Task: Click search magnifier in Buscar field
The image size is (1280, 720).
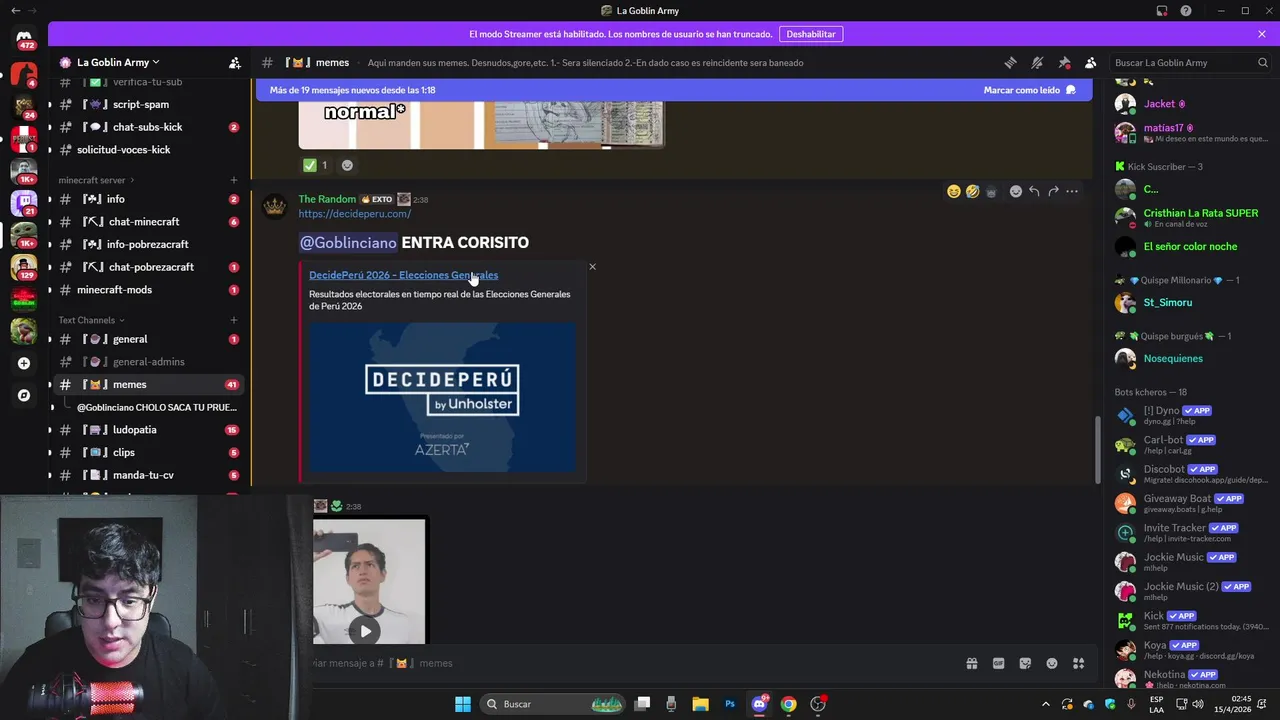Action: (1262, 62)
